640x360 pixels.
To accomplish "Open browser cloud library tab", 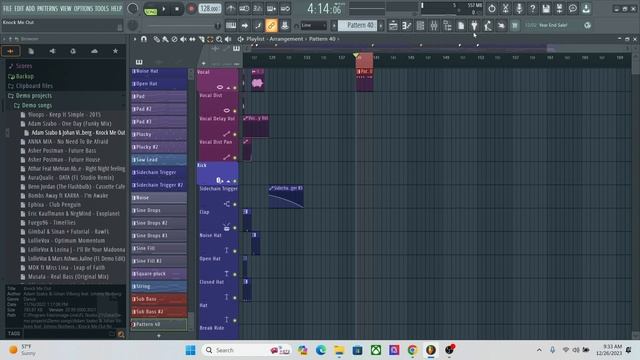I will pos(94,51).
